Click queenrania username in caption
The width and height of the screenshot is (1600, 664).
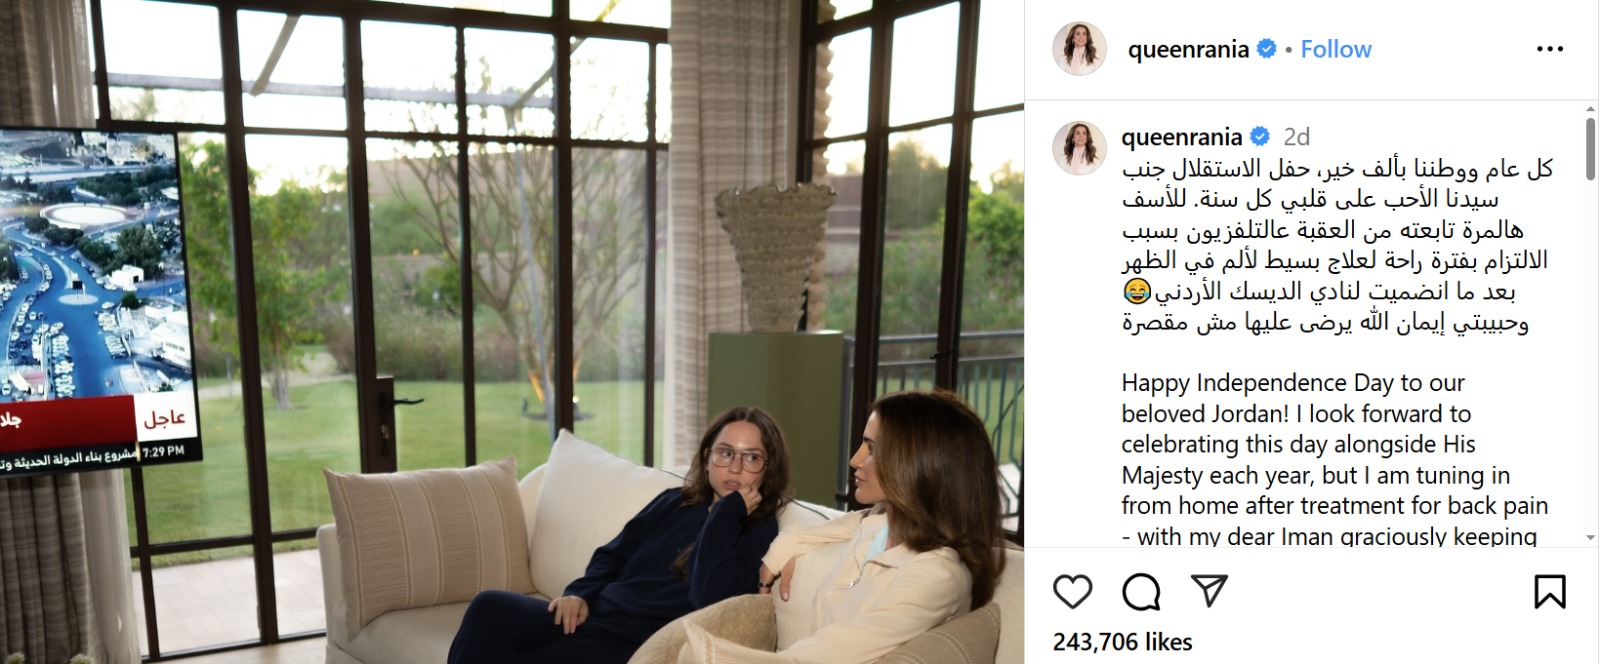point(1181,137)
